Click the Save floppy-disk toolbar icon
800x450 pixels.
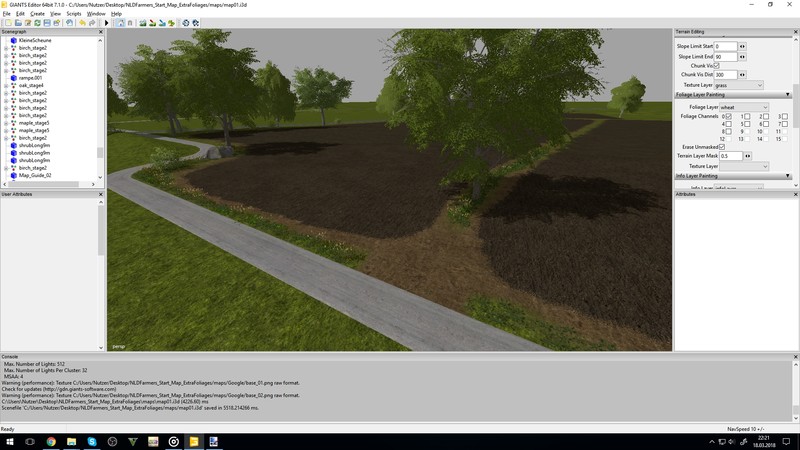click(x=47, y=23)
